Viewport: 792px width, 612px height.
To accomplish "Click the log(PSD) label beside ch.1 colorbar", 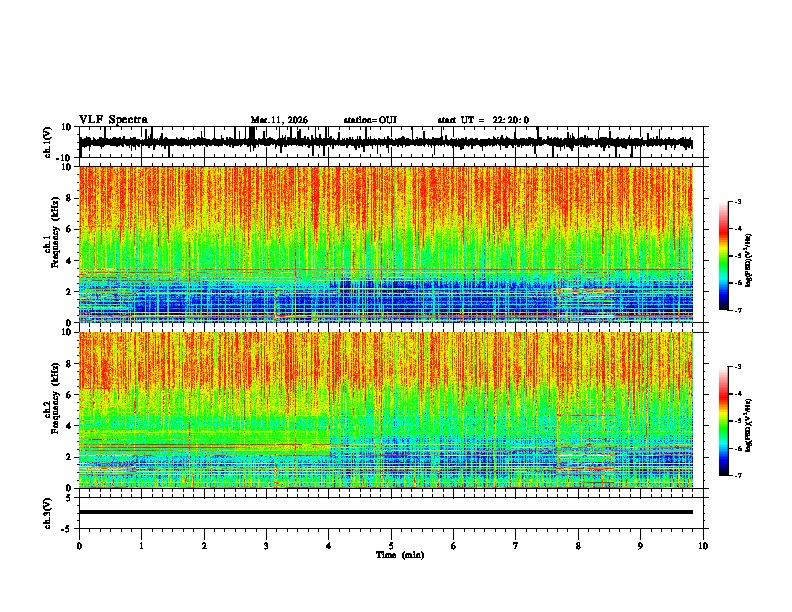I will [x=749, y=261].
